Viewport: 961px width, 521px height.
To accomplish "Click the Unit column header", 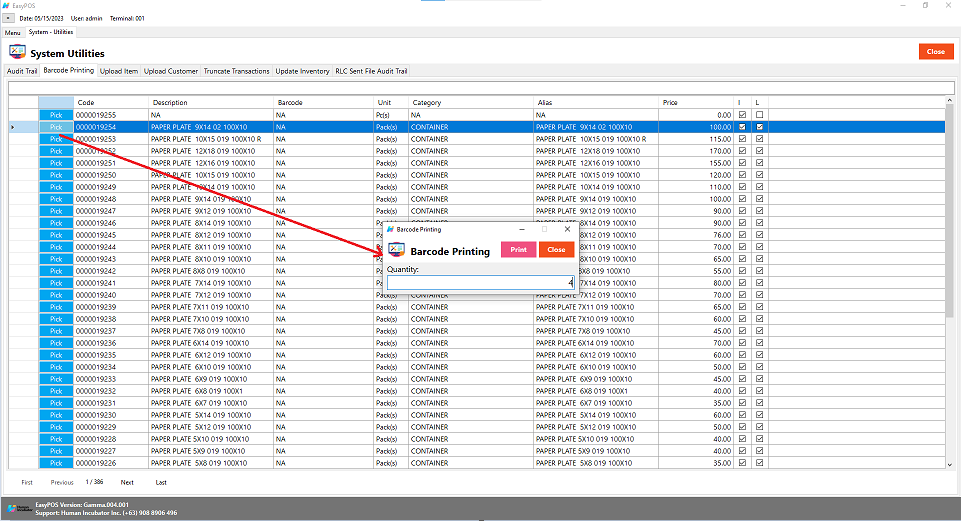I will point(391,102).
